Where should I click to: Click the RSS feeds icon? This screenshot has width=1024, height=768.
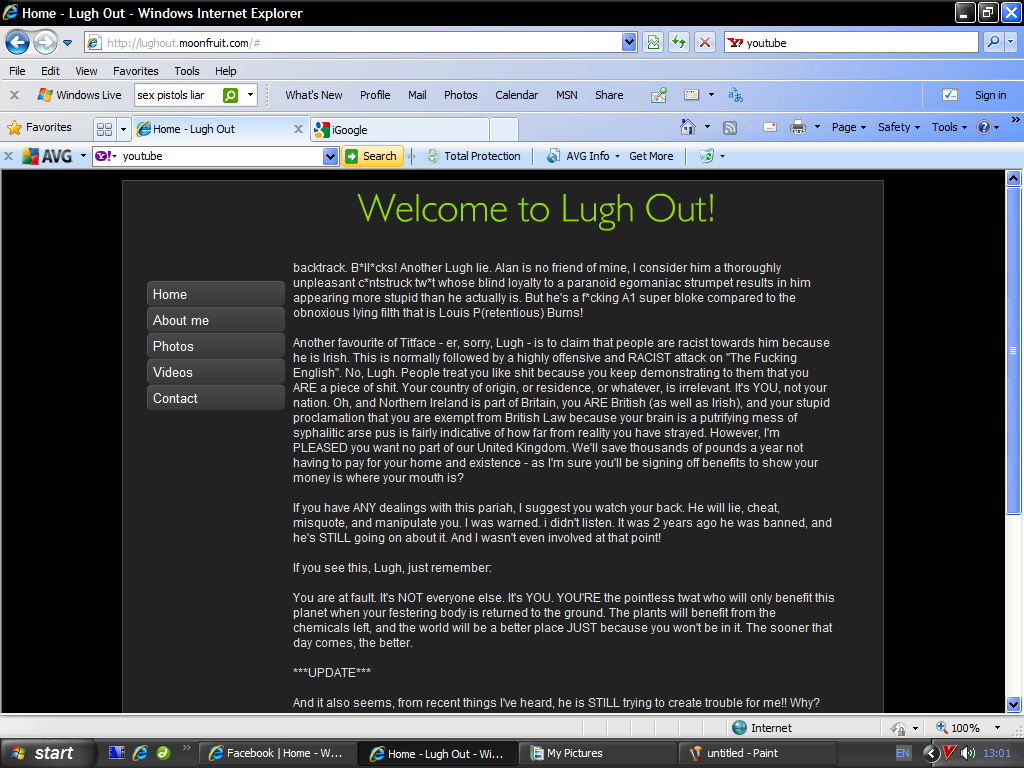(x=730, y=127)
